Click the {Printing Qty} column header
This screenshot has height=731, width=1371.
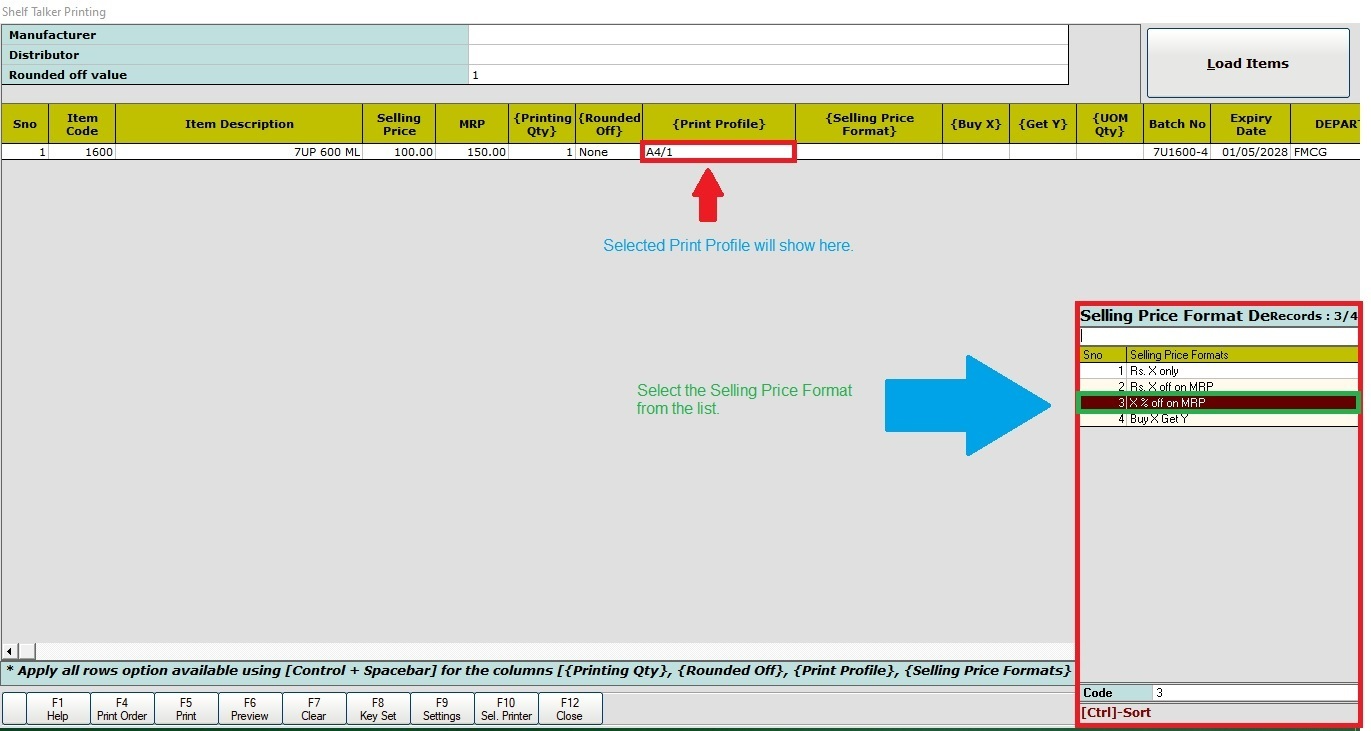542,124
